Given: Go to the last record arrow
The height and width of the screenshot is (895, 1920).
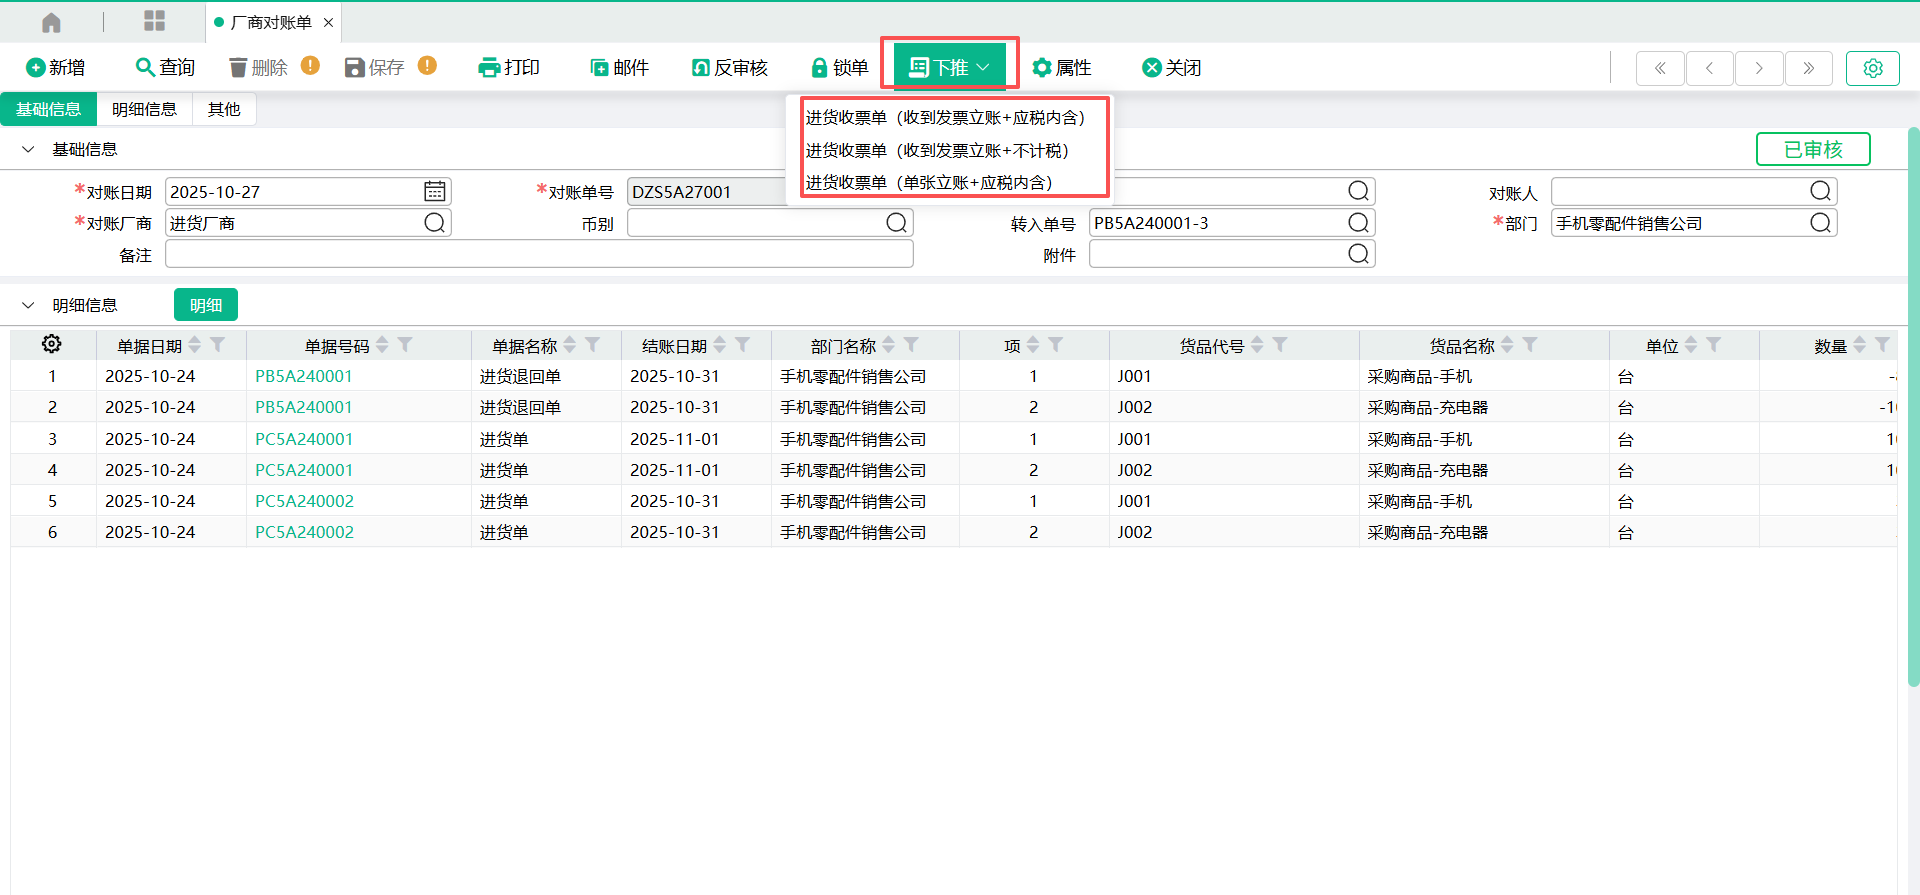Looking at the screenshot, I should click(x=1808, y=68).
